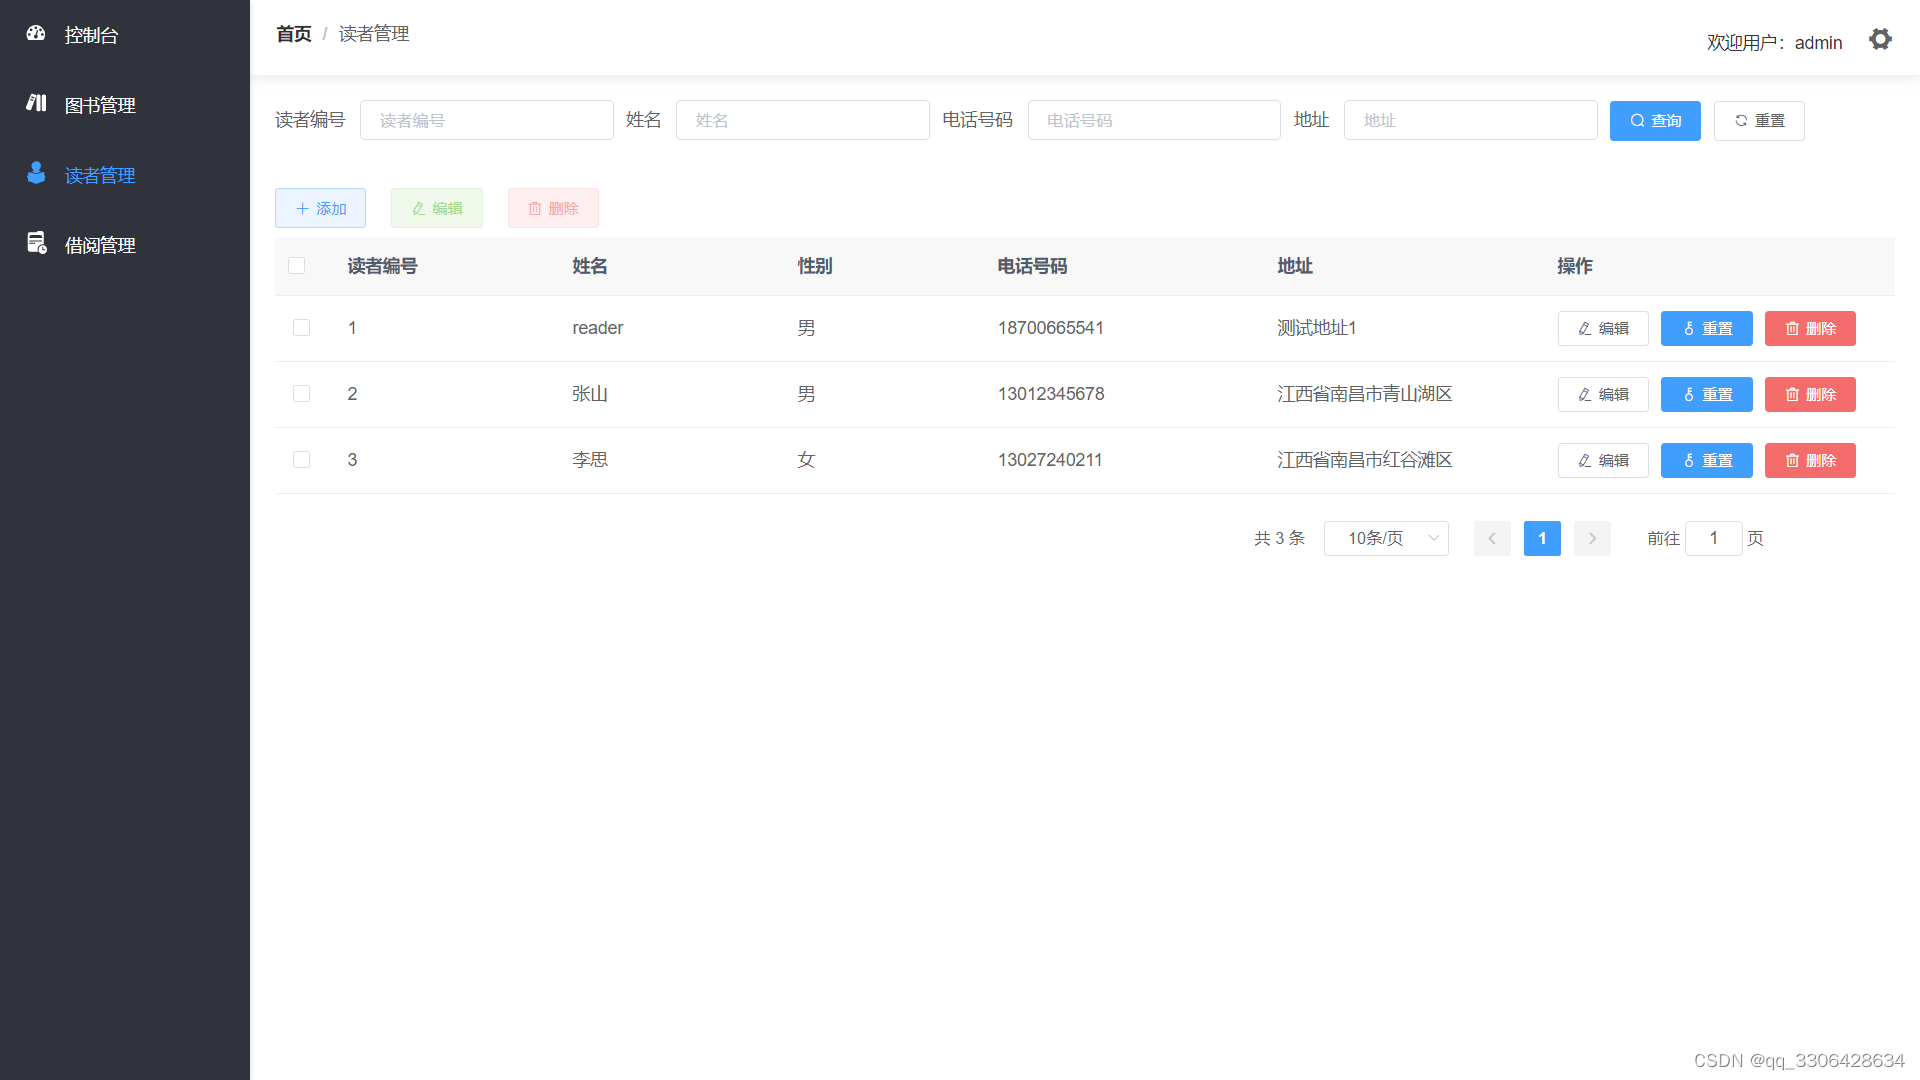Click address 江西省南昌市青山湖区
1920x1080 pixels.
[x=1365, y=394]
